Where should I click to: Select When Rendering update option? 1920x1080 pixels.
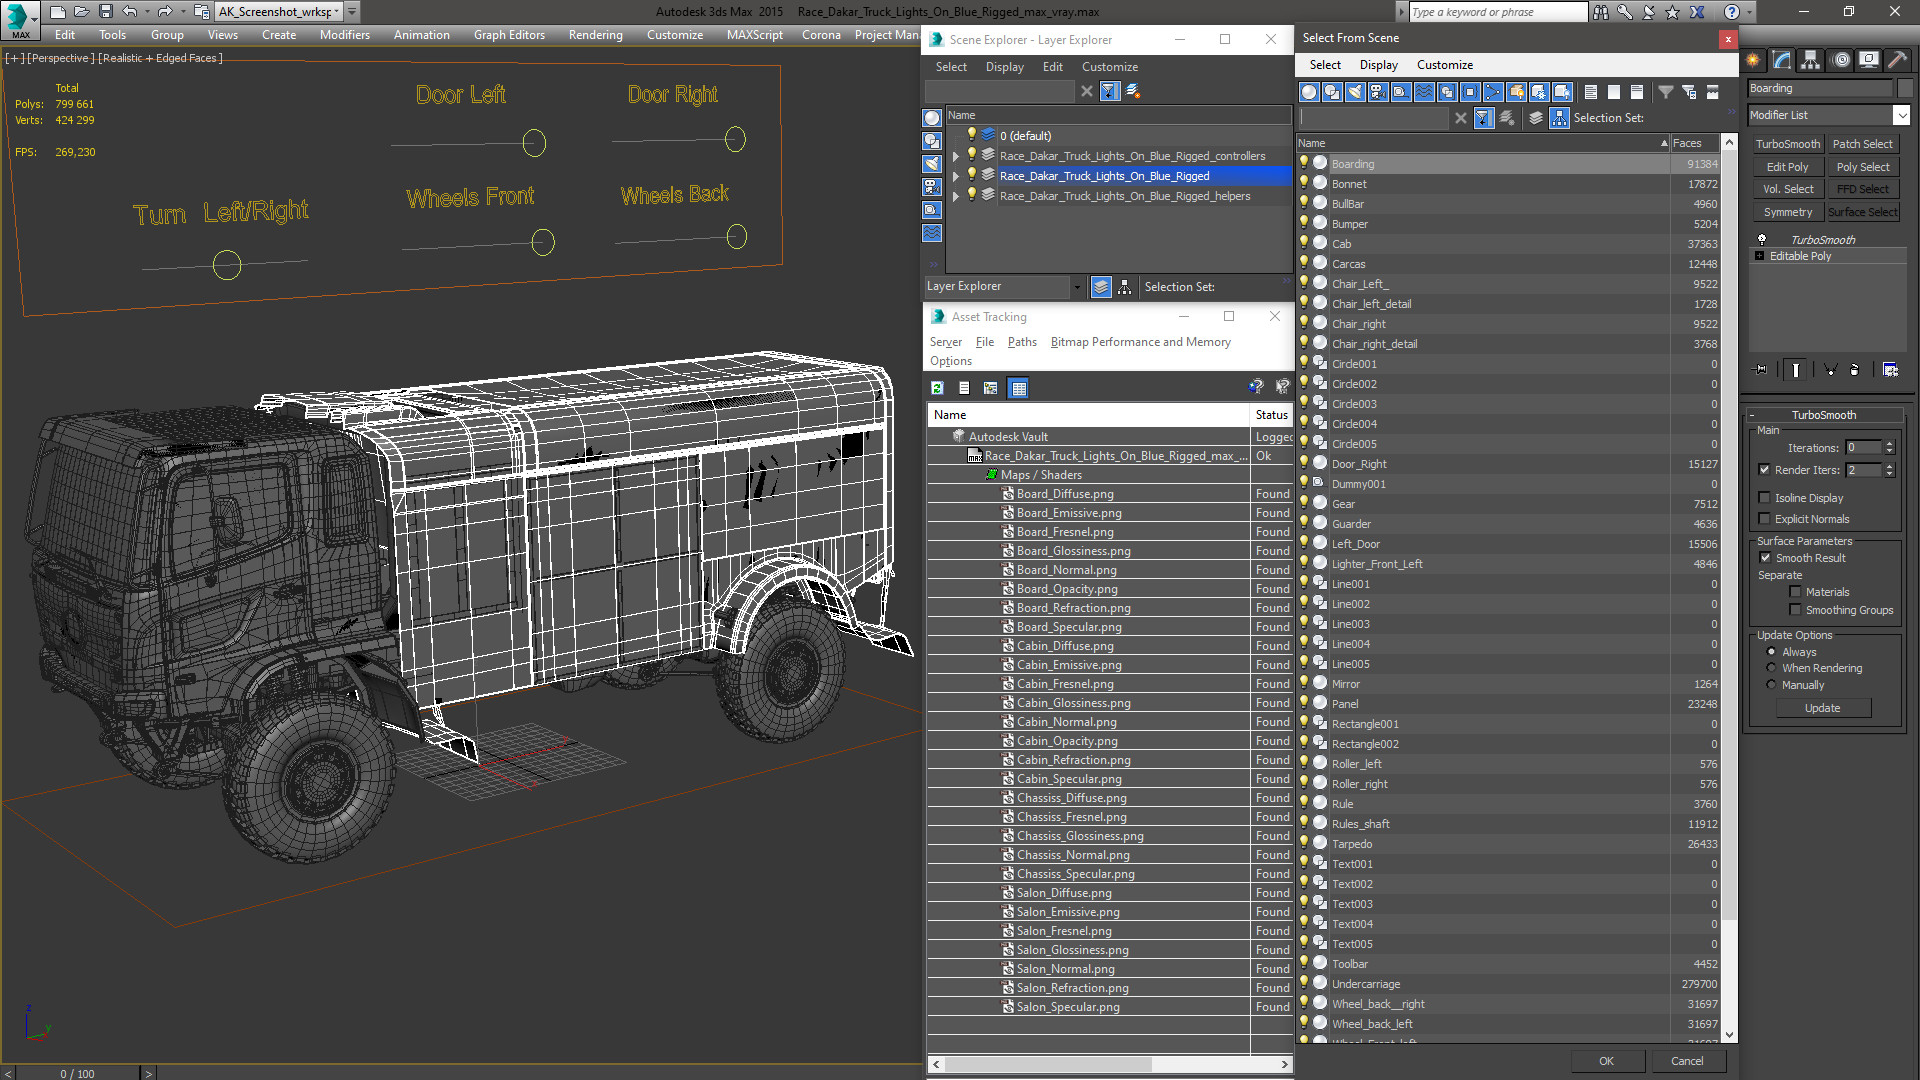click(1771, 668)
